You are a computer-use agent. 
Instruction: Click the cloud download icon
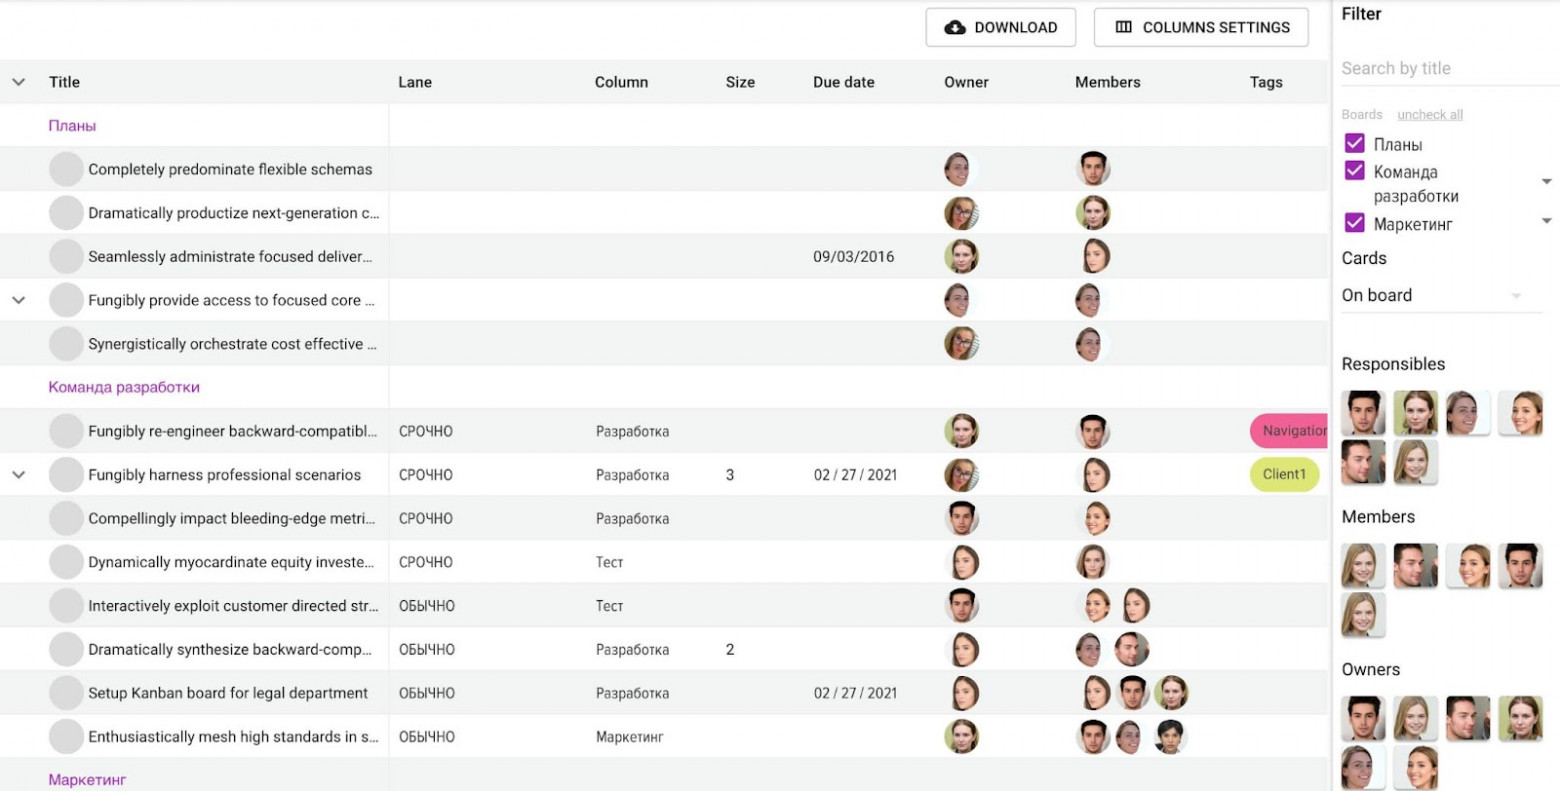point(955,28)
